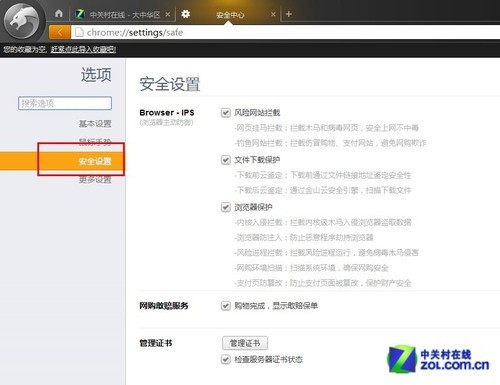Click the Browser - IPS label

click(167, 113)
